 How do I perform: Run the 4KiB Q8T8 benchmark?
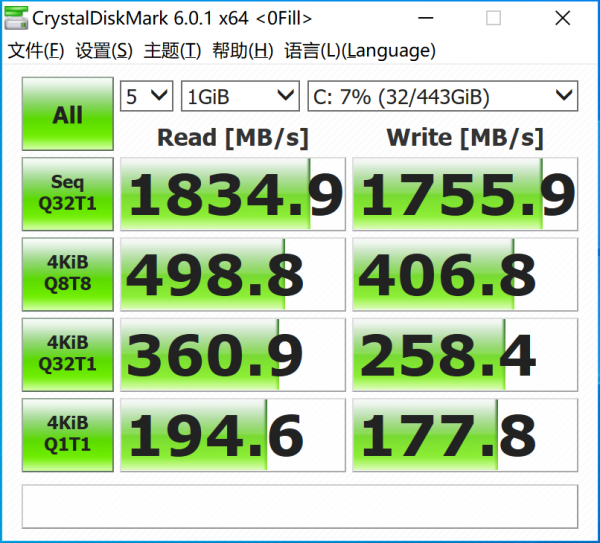(x=67, y=274)
